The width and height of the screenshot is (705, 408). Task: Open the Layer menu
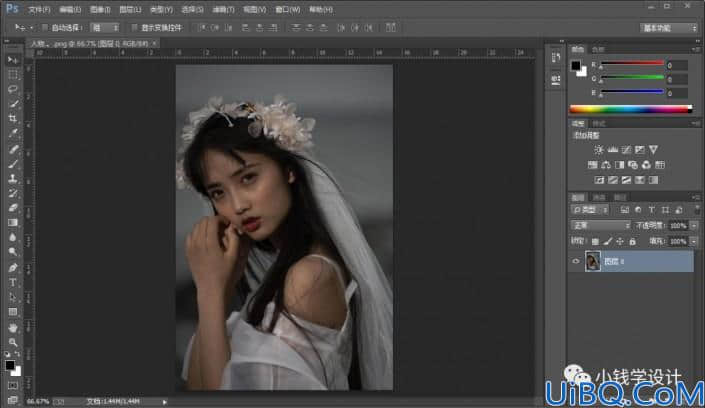click(x=130, y=9)
